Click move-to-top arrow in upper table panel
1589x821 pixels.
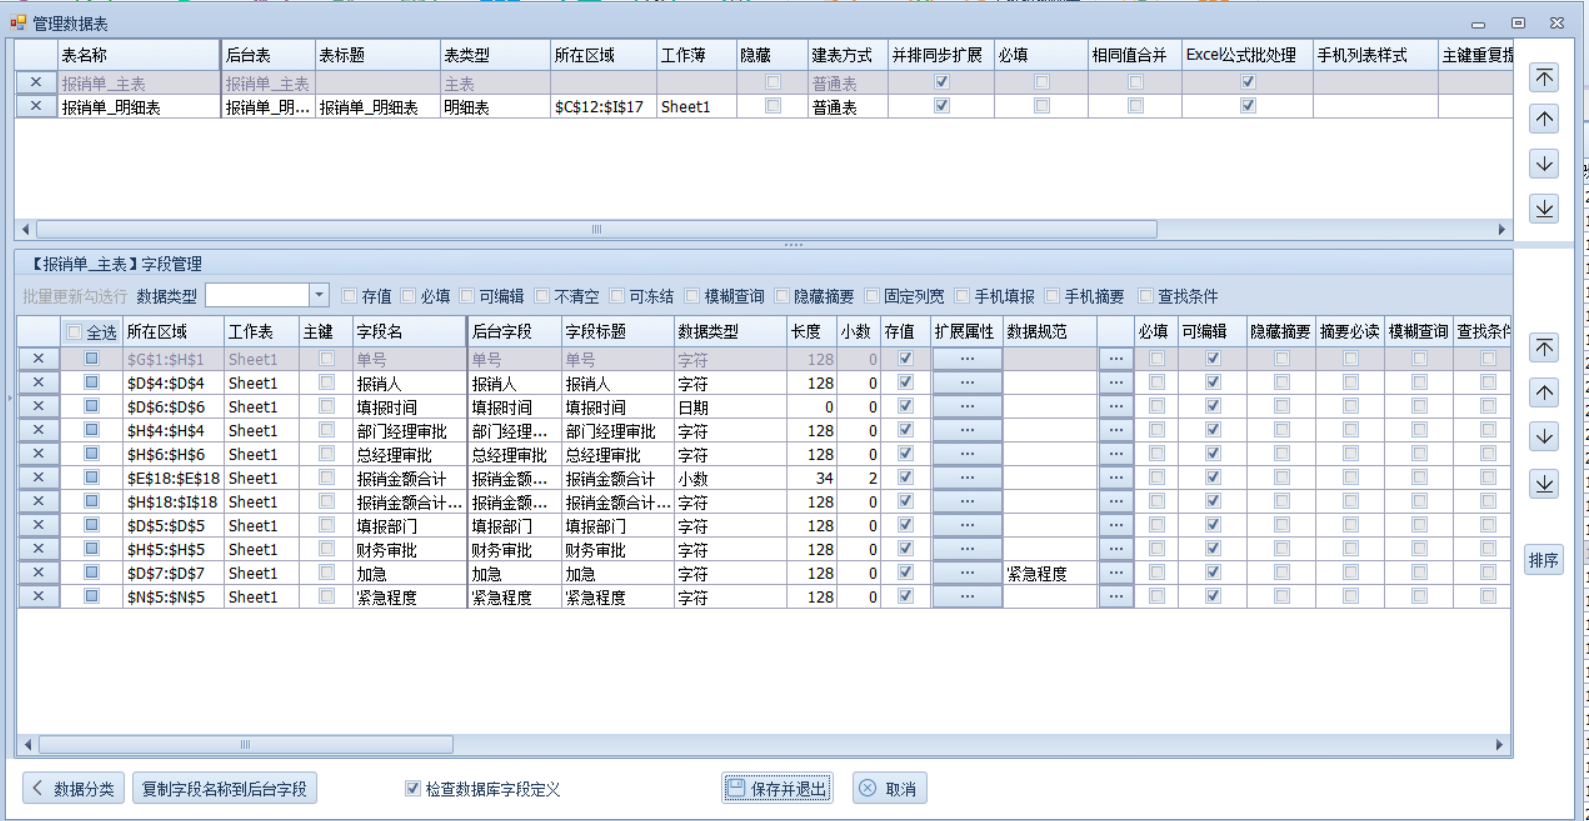pos(1544,78)
